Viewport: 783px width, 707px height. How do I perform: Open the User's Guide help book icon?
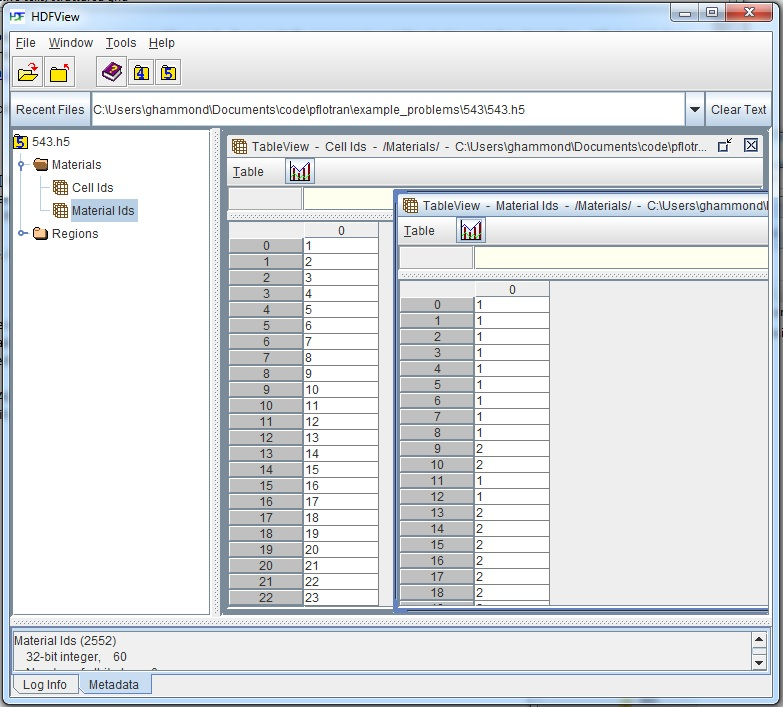[x=111, y=73]
